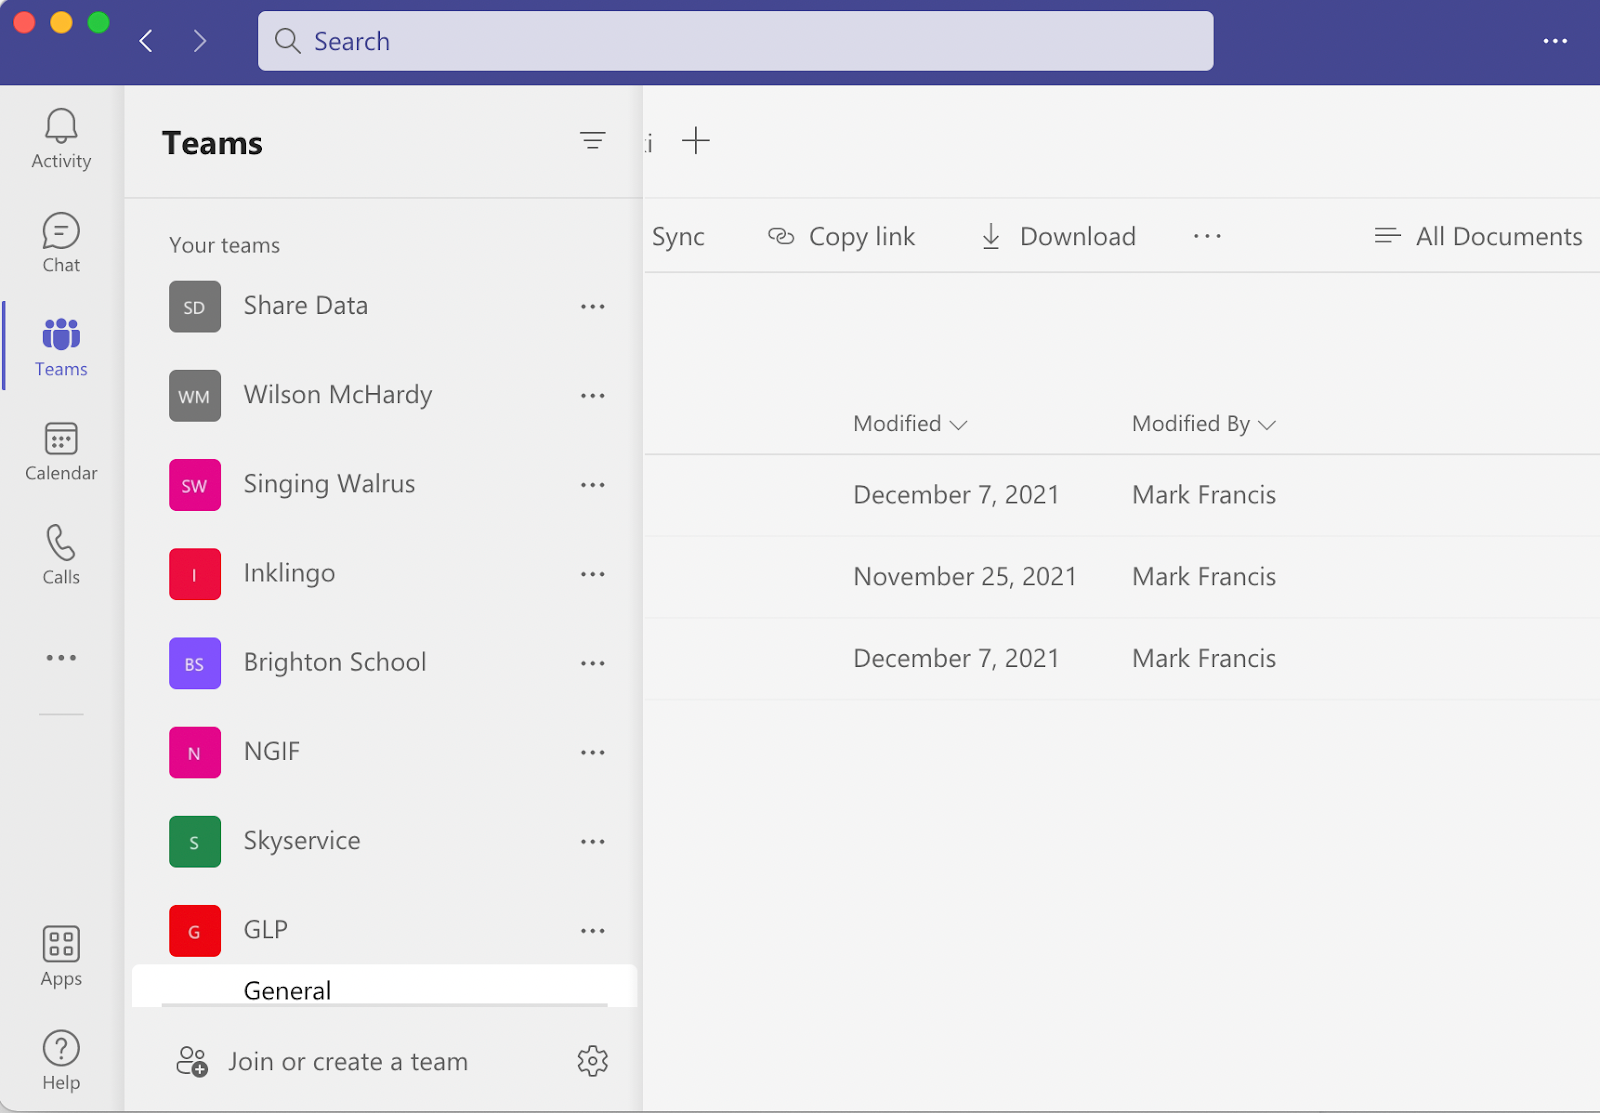1600x1113 pixels.
Task: Open more options for Singing Walrus
Action: pos(593,485)
